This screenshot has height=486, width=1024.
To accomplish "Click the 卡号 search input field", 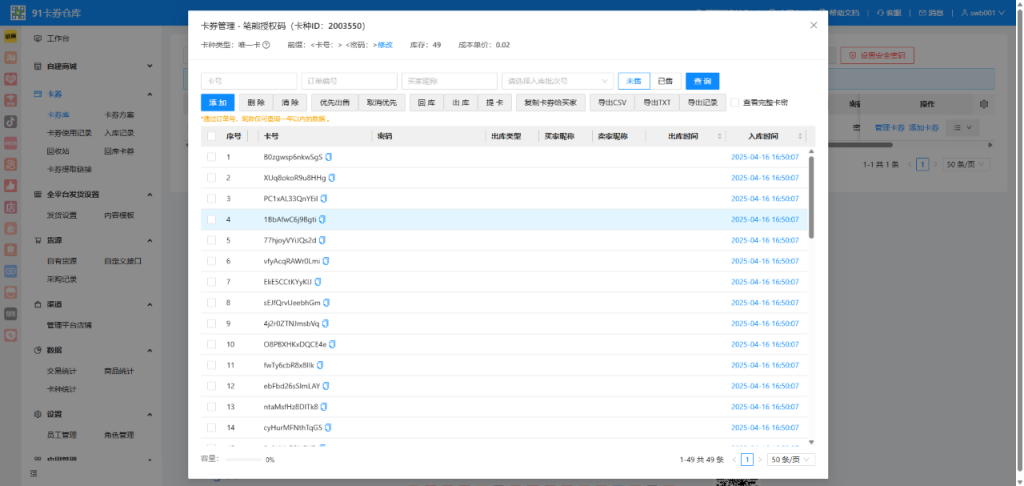I will [x=249, y=81].
